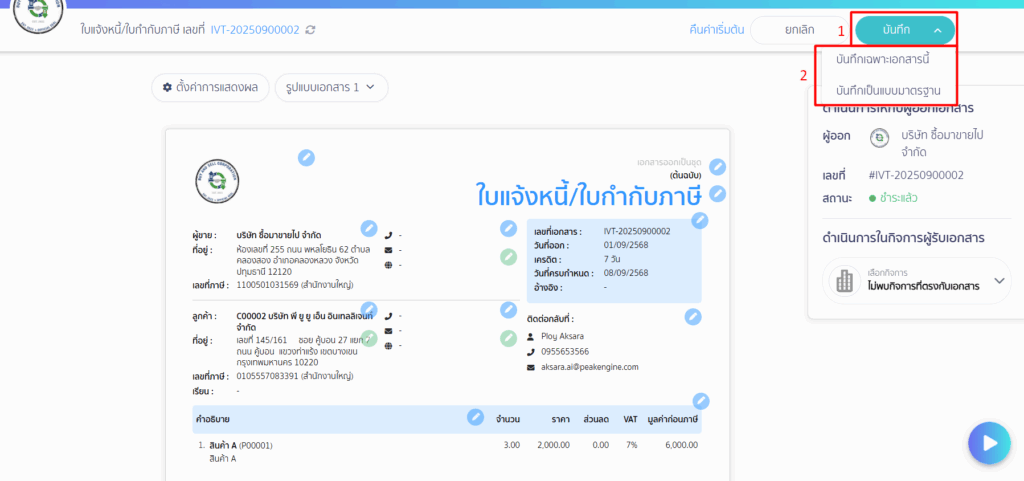Click the บันทึก save button

pos(905,30)
